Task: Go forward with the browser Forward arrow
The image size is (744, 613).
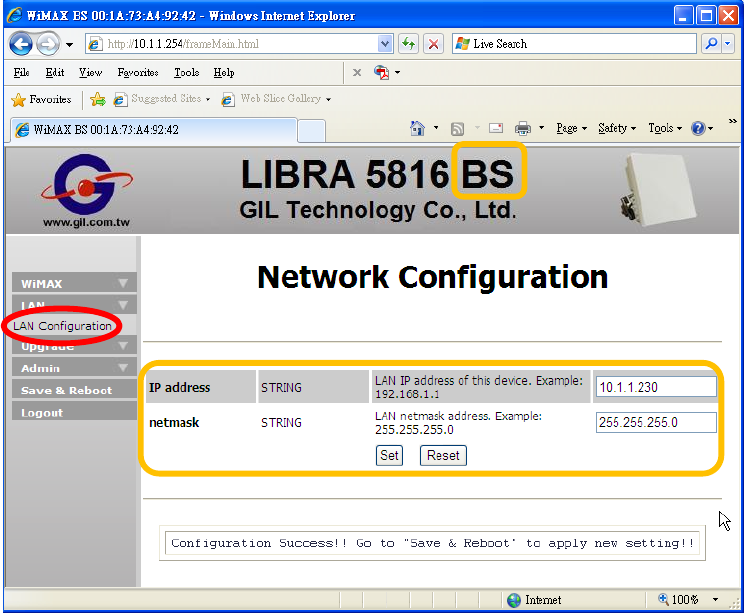Action: 48,44
